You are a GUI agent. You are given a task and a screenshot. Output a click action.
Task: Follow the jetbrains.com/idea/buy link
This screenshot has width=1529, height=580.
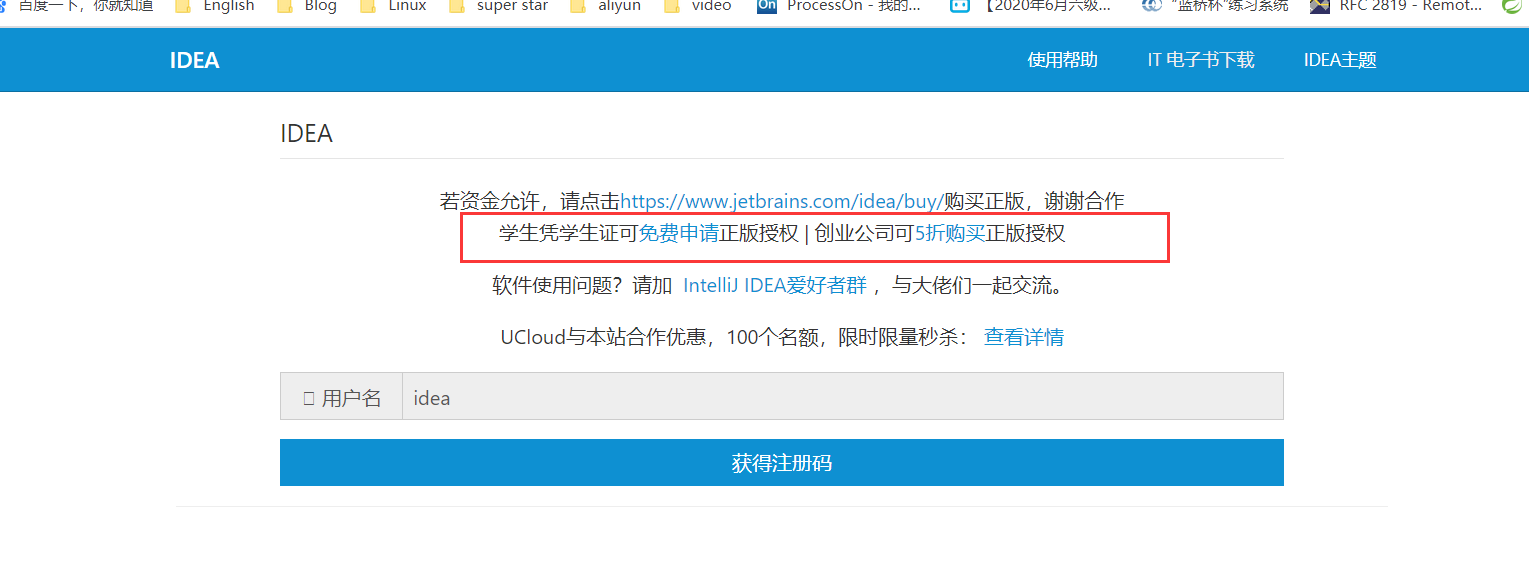click(x=782, y=201)
